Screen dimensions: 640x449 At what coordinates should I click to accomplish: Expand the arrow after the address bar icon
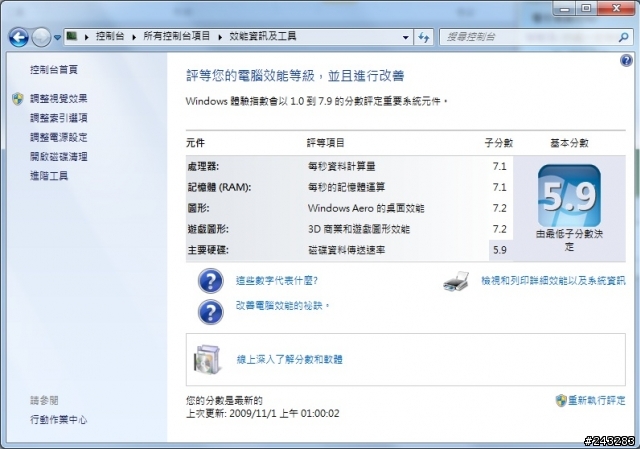pyautogui.click(x=87, y=37)
